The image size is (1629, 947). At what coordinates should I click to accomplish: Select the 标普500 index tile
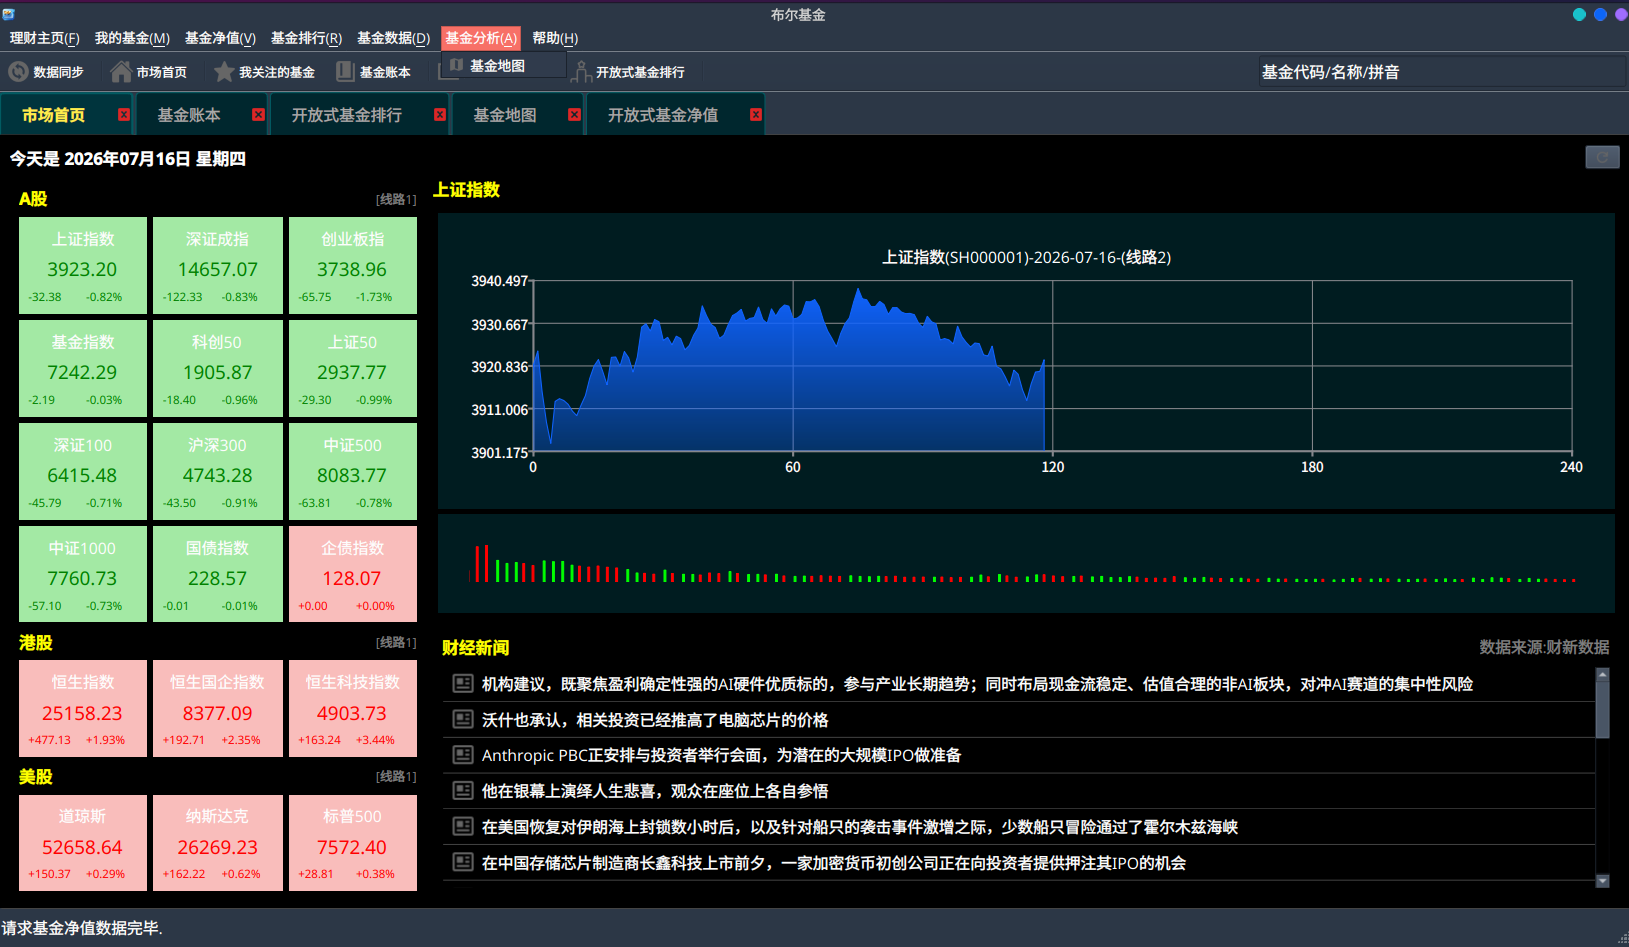tap(353, 843)
